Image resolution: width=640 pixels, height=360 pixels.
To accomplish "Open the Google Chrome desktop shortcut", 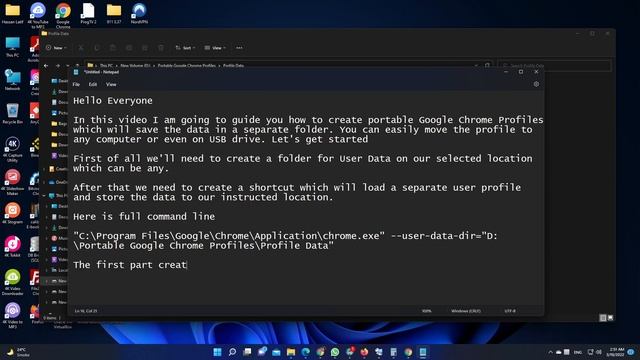I will [63, 15].
